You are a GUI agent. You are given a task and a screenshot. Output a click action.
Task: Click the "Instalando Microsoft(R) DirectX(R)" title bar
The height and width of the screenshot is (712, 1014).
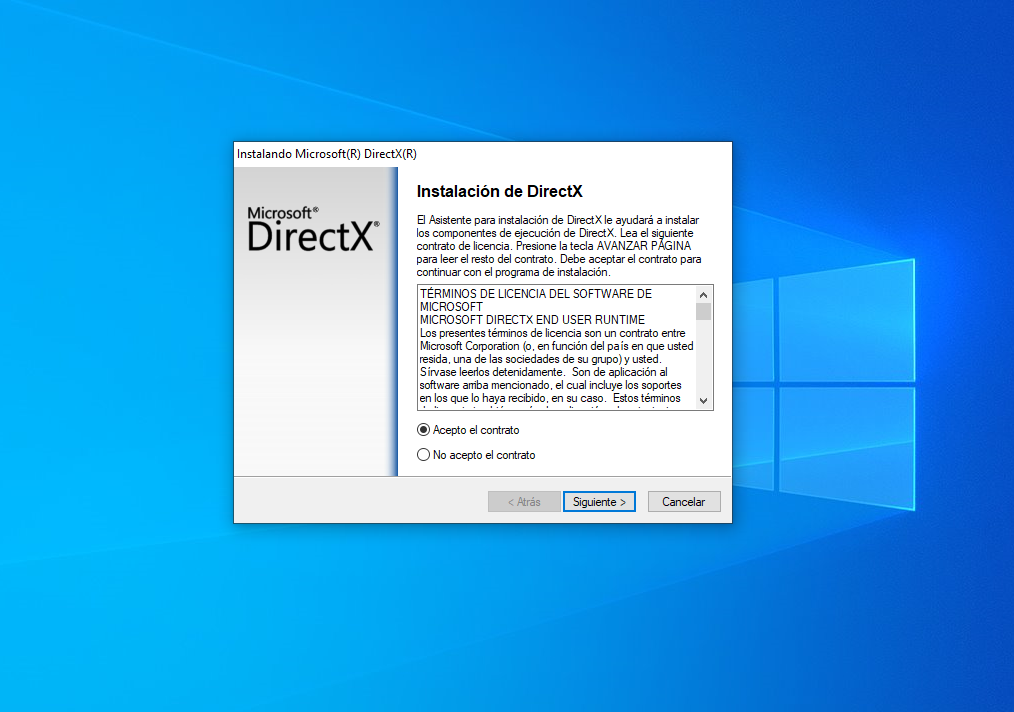click(x=482, y=154)
